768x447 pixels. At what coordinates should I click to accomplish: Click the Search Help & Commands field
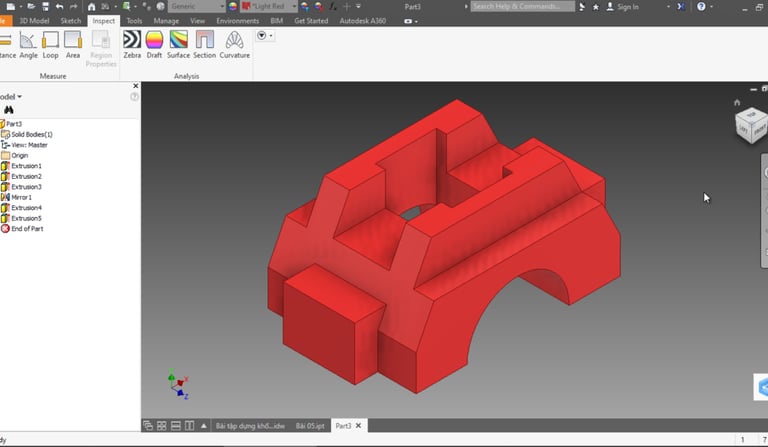(x=523, y=6)
